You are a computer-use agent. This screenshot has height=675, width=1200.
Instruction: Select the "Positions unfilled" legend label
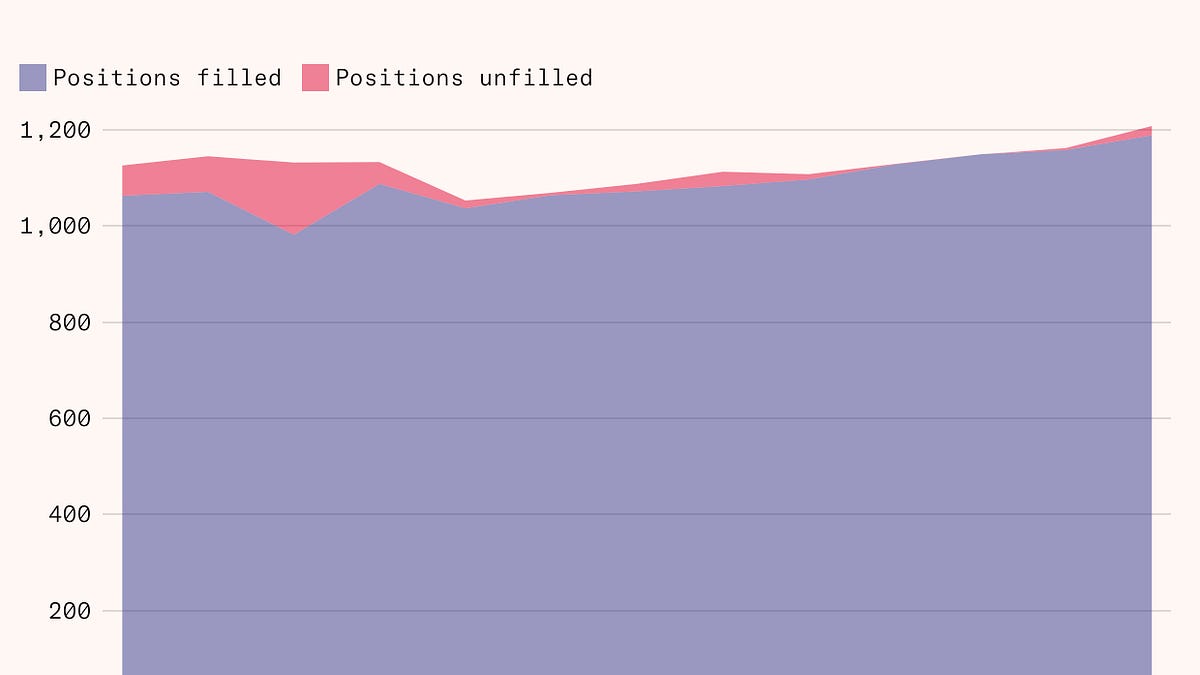tap(464, 77)
